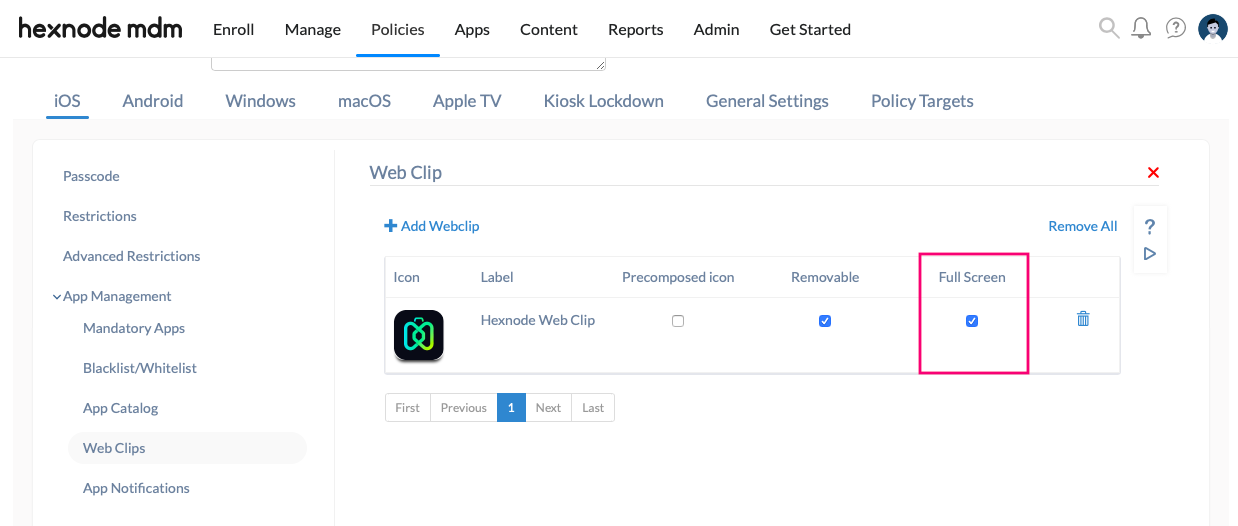This screenshot has height=526, width=1238.
Task: Open Advanced Restrictions in the sidebar
Action: point(132,256)
